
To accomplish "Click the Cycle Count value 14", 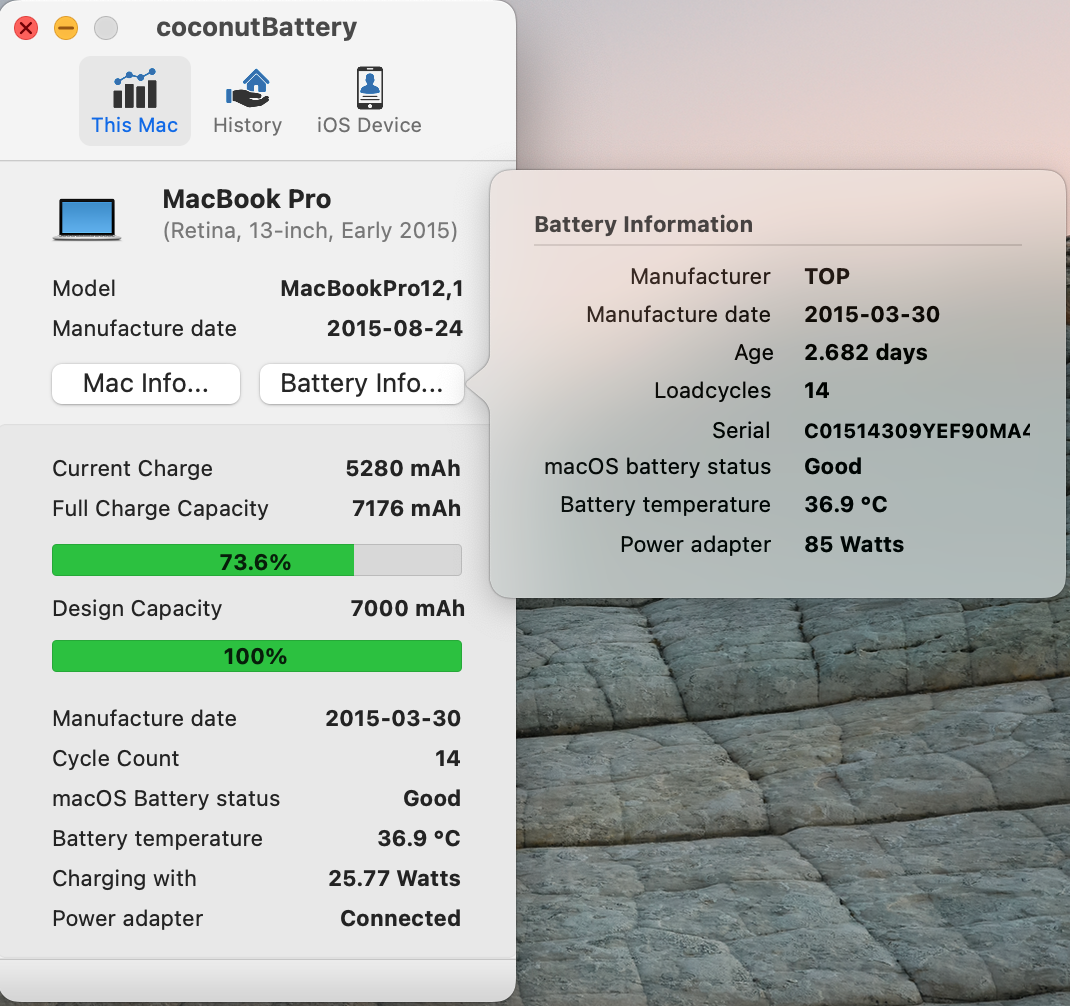I will pos(448,758).
